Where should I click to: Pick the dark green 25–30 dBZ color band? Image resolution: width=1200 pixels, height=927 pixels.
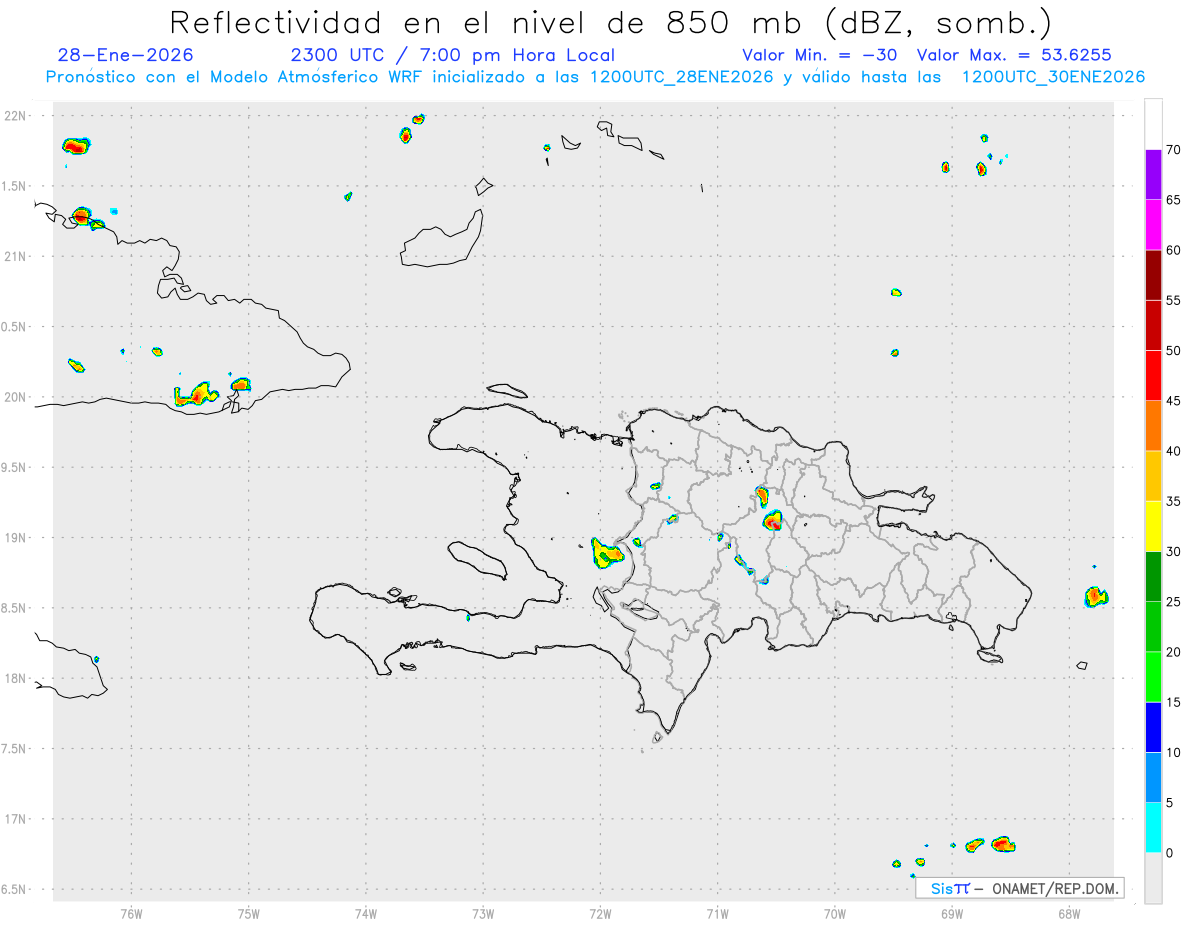1153,576
